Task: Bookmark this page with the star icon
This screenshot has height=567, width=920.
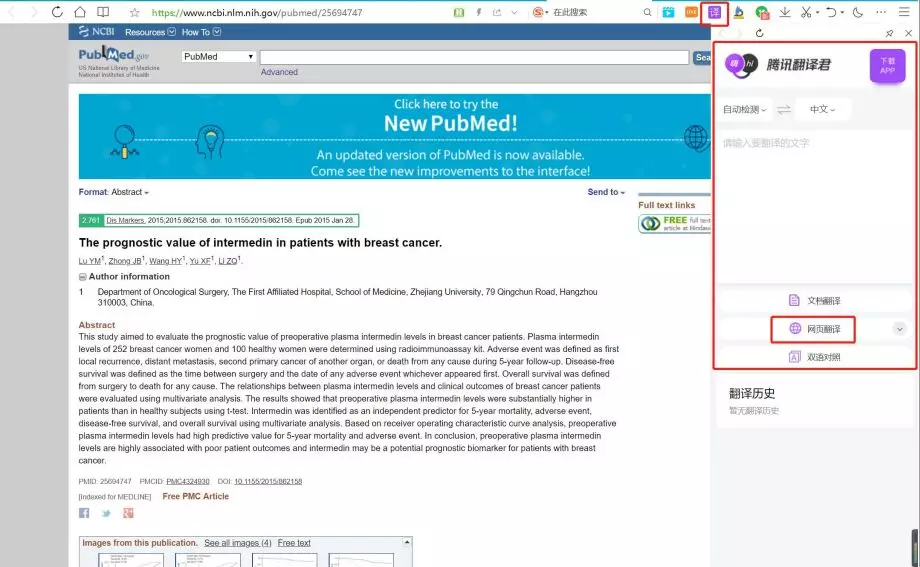Action: point(134,12)
